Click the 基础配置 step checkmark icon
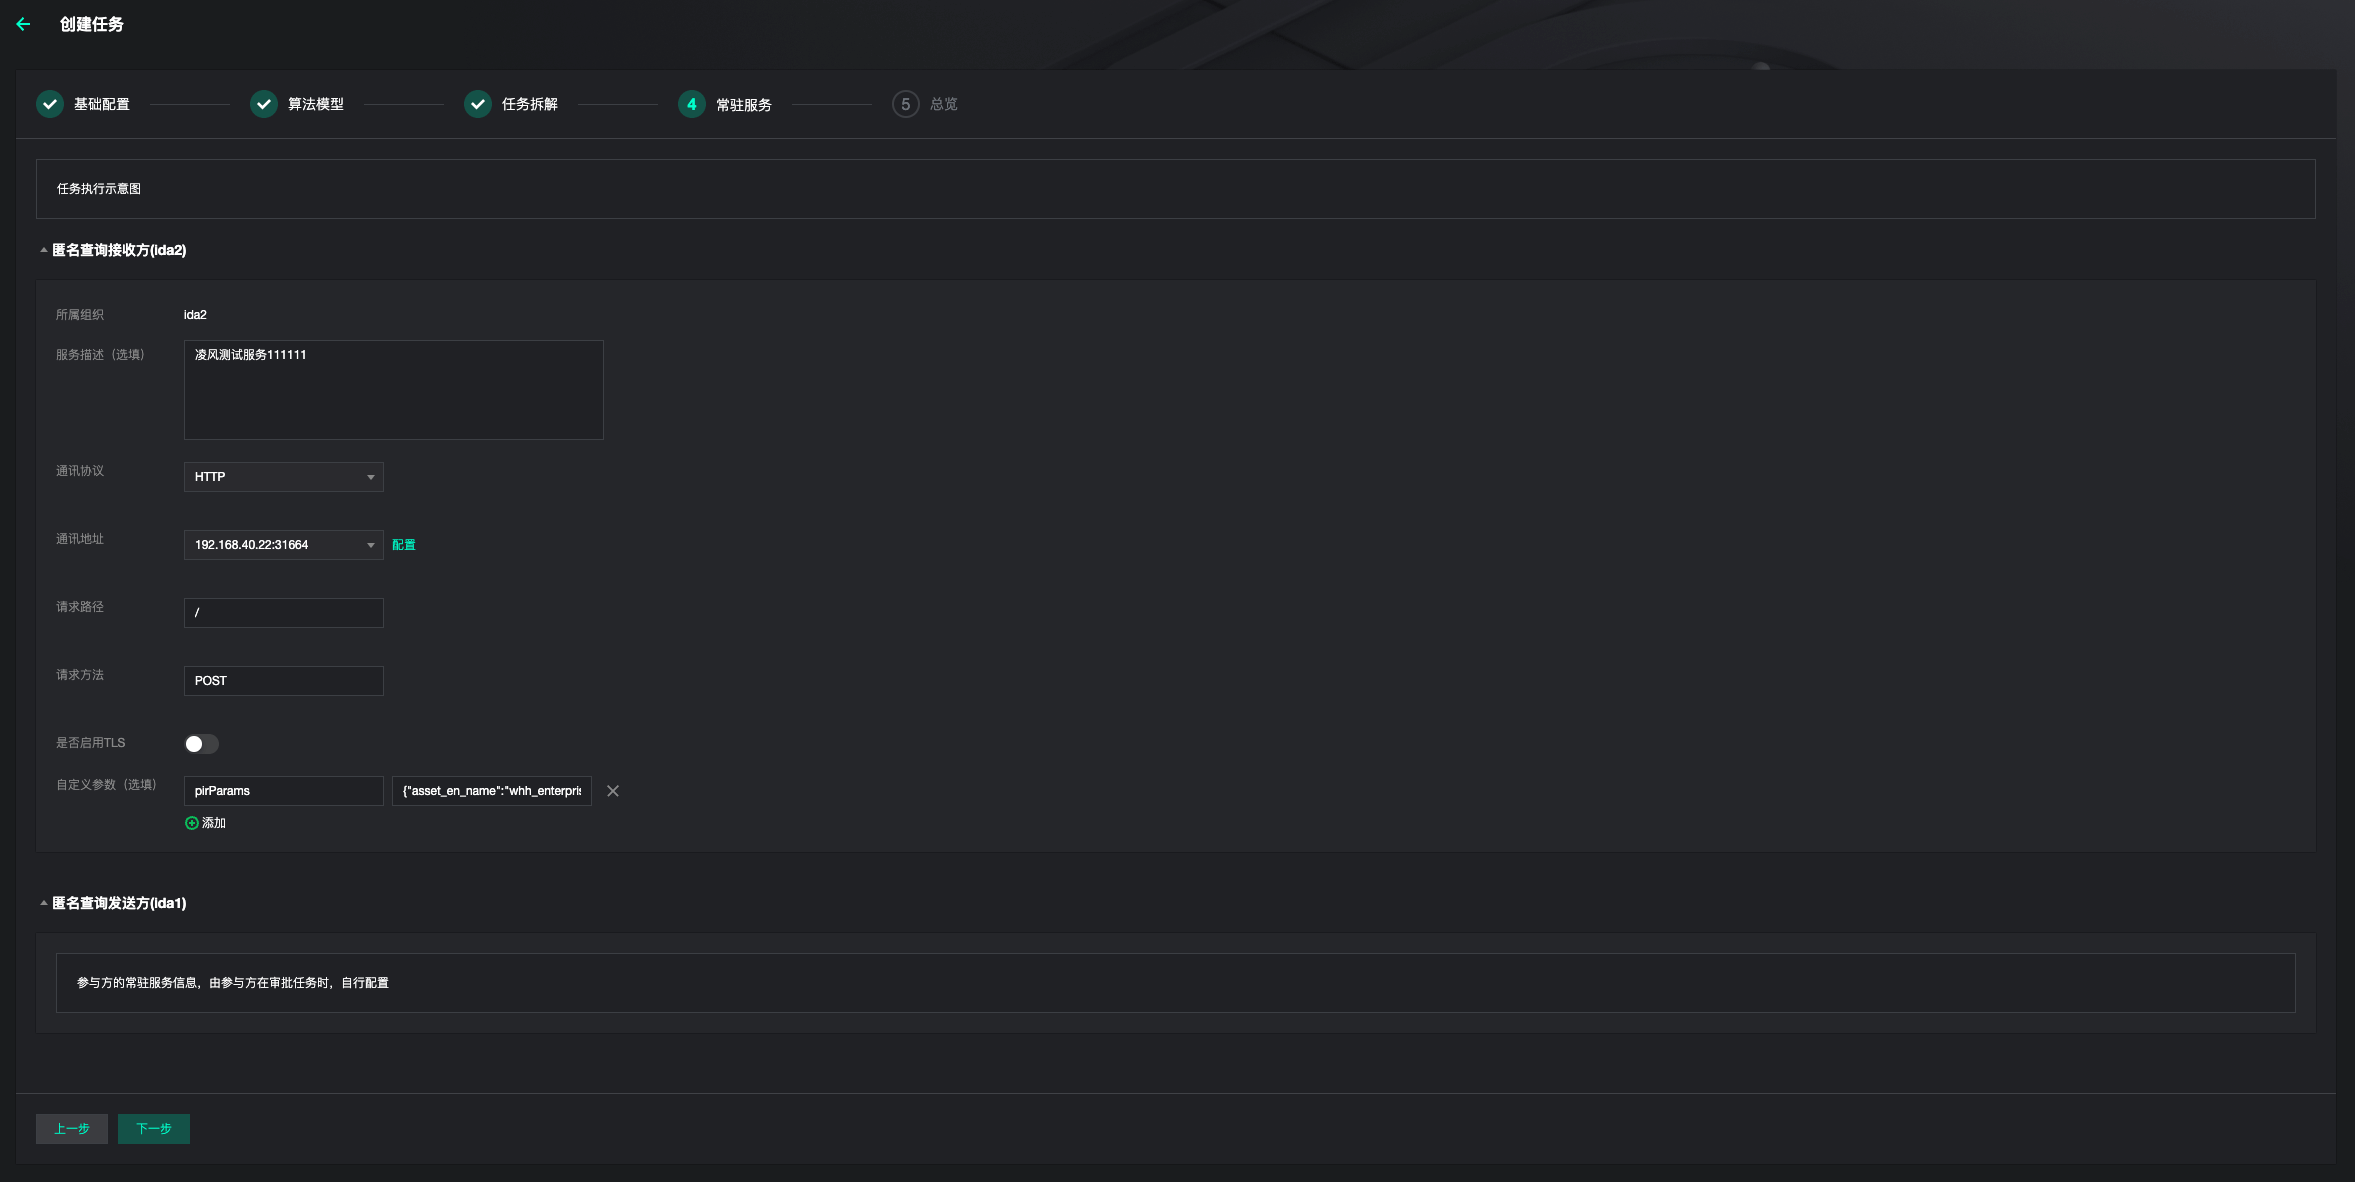2355x1182 pixels. (x=50, y=104)
